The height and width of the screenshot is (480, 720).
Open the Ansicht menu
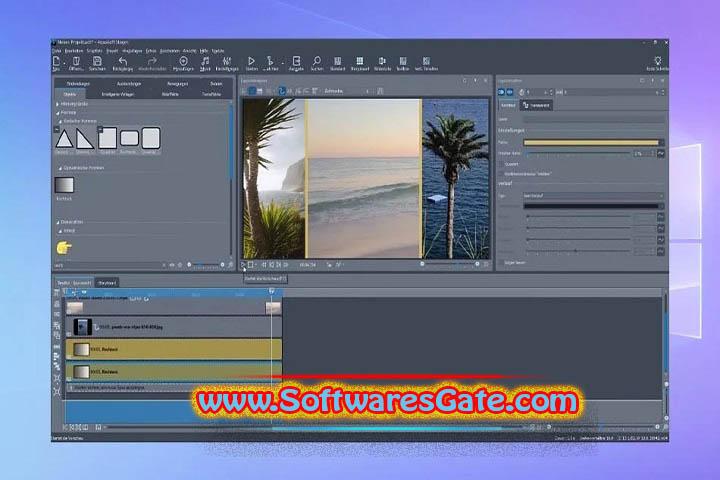point(190,51)
